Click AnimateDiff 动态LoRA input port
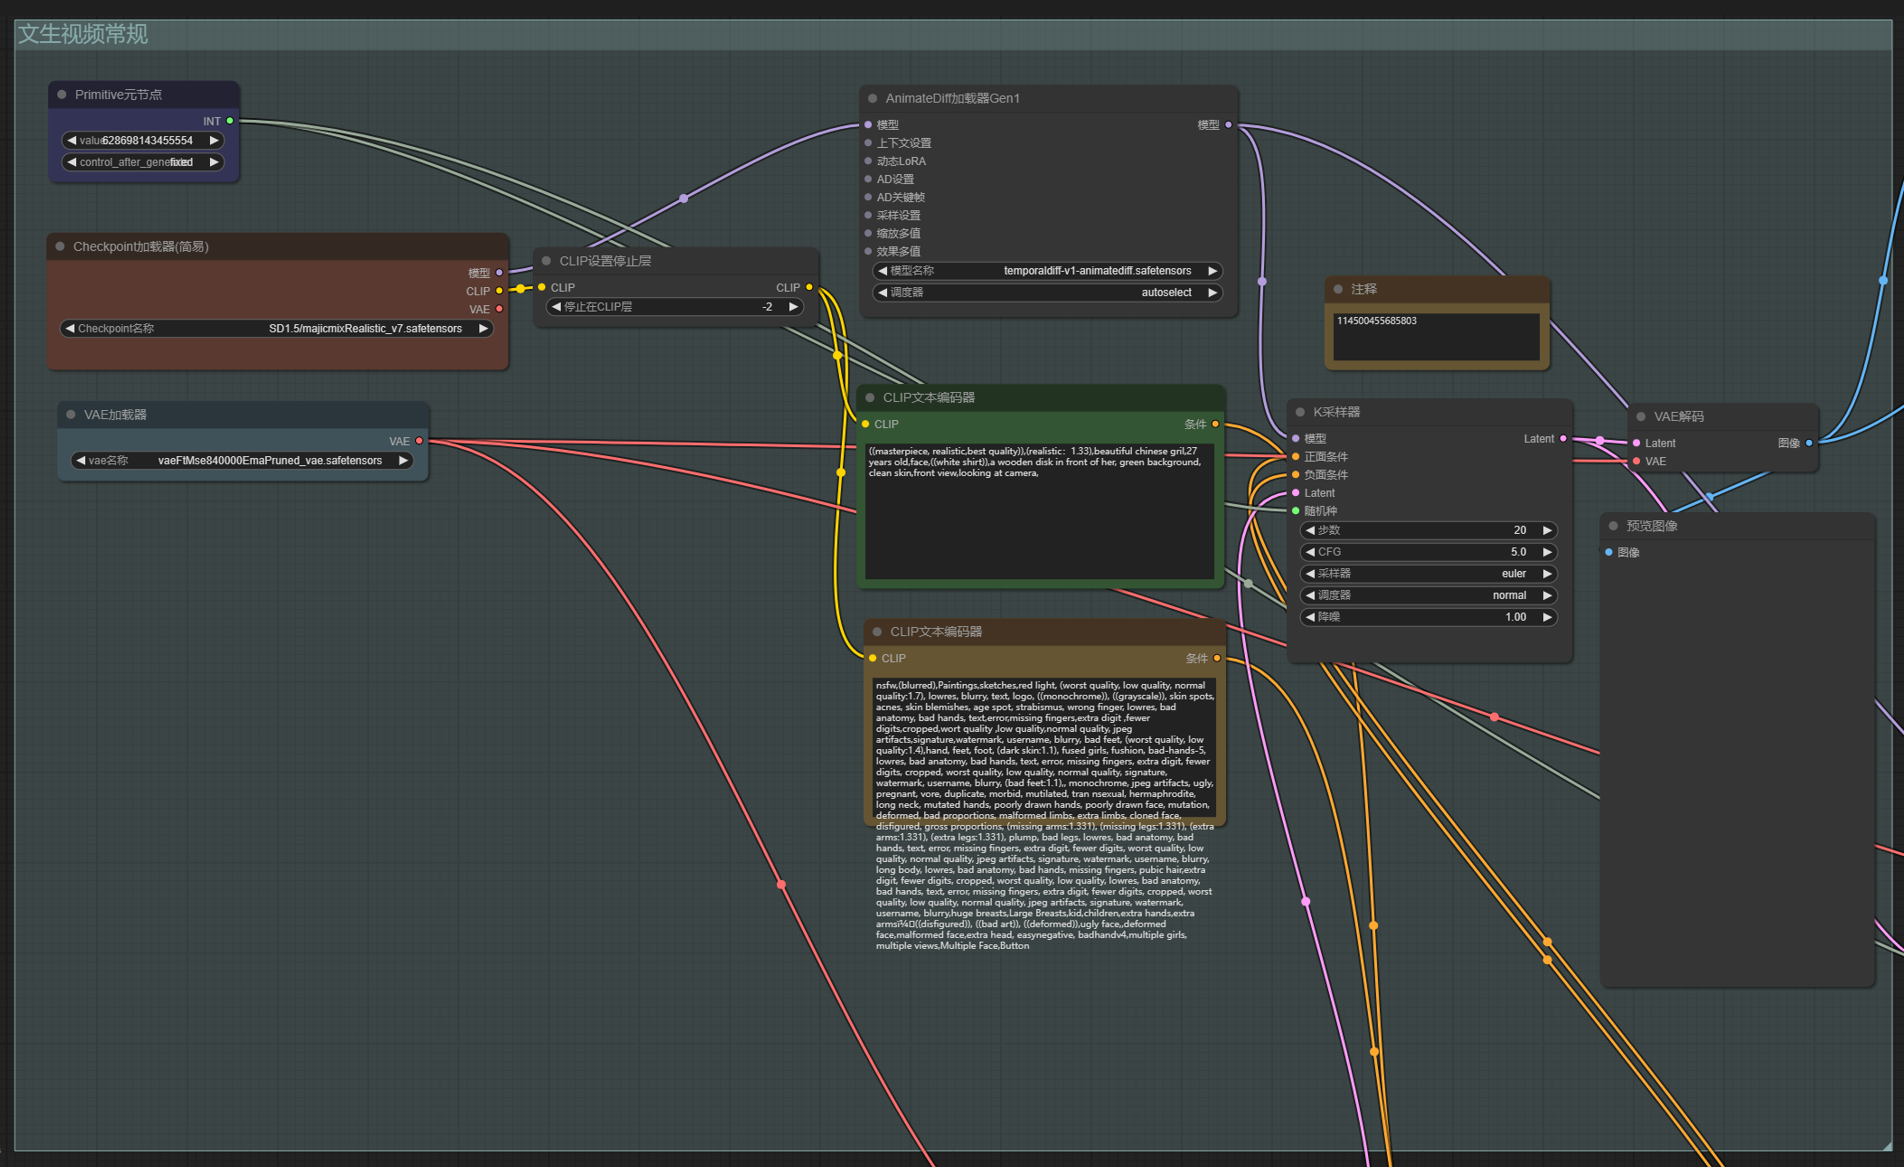 [x=868, y=161]
